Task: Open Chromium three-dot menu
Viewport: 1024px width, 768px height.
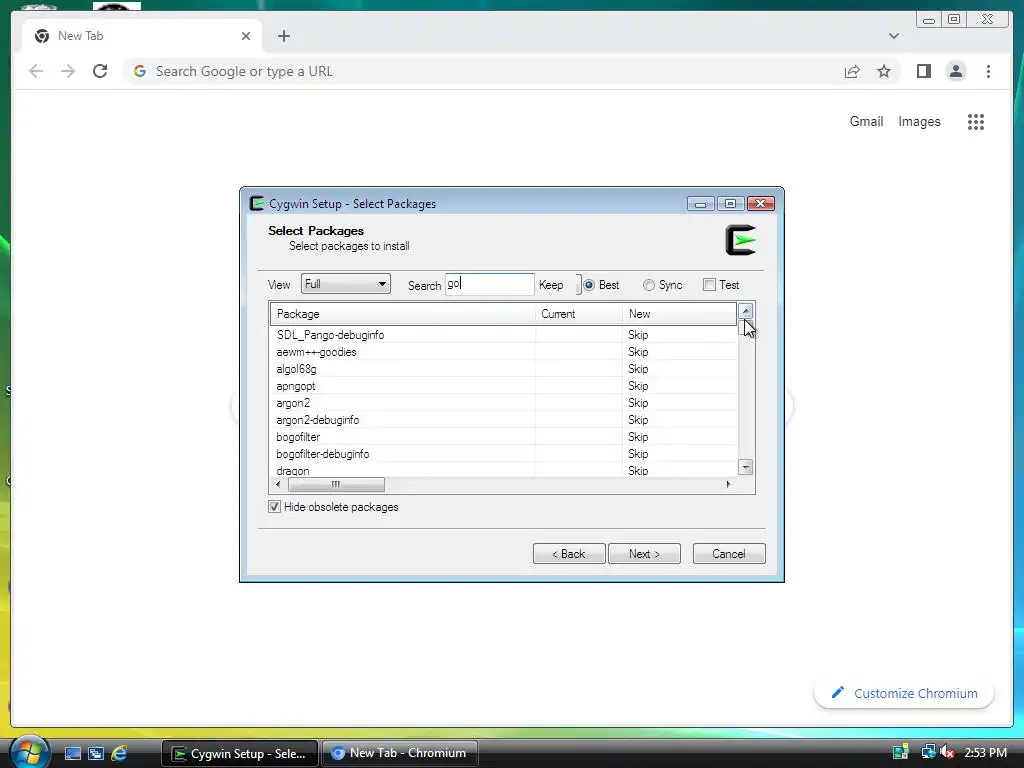Action: 988,71
